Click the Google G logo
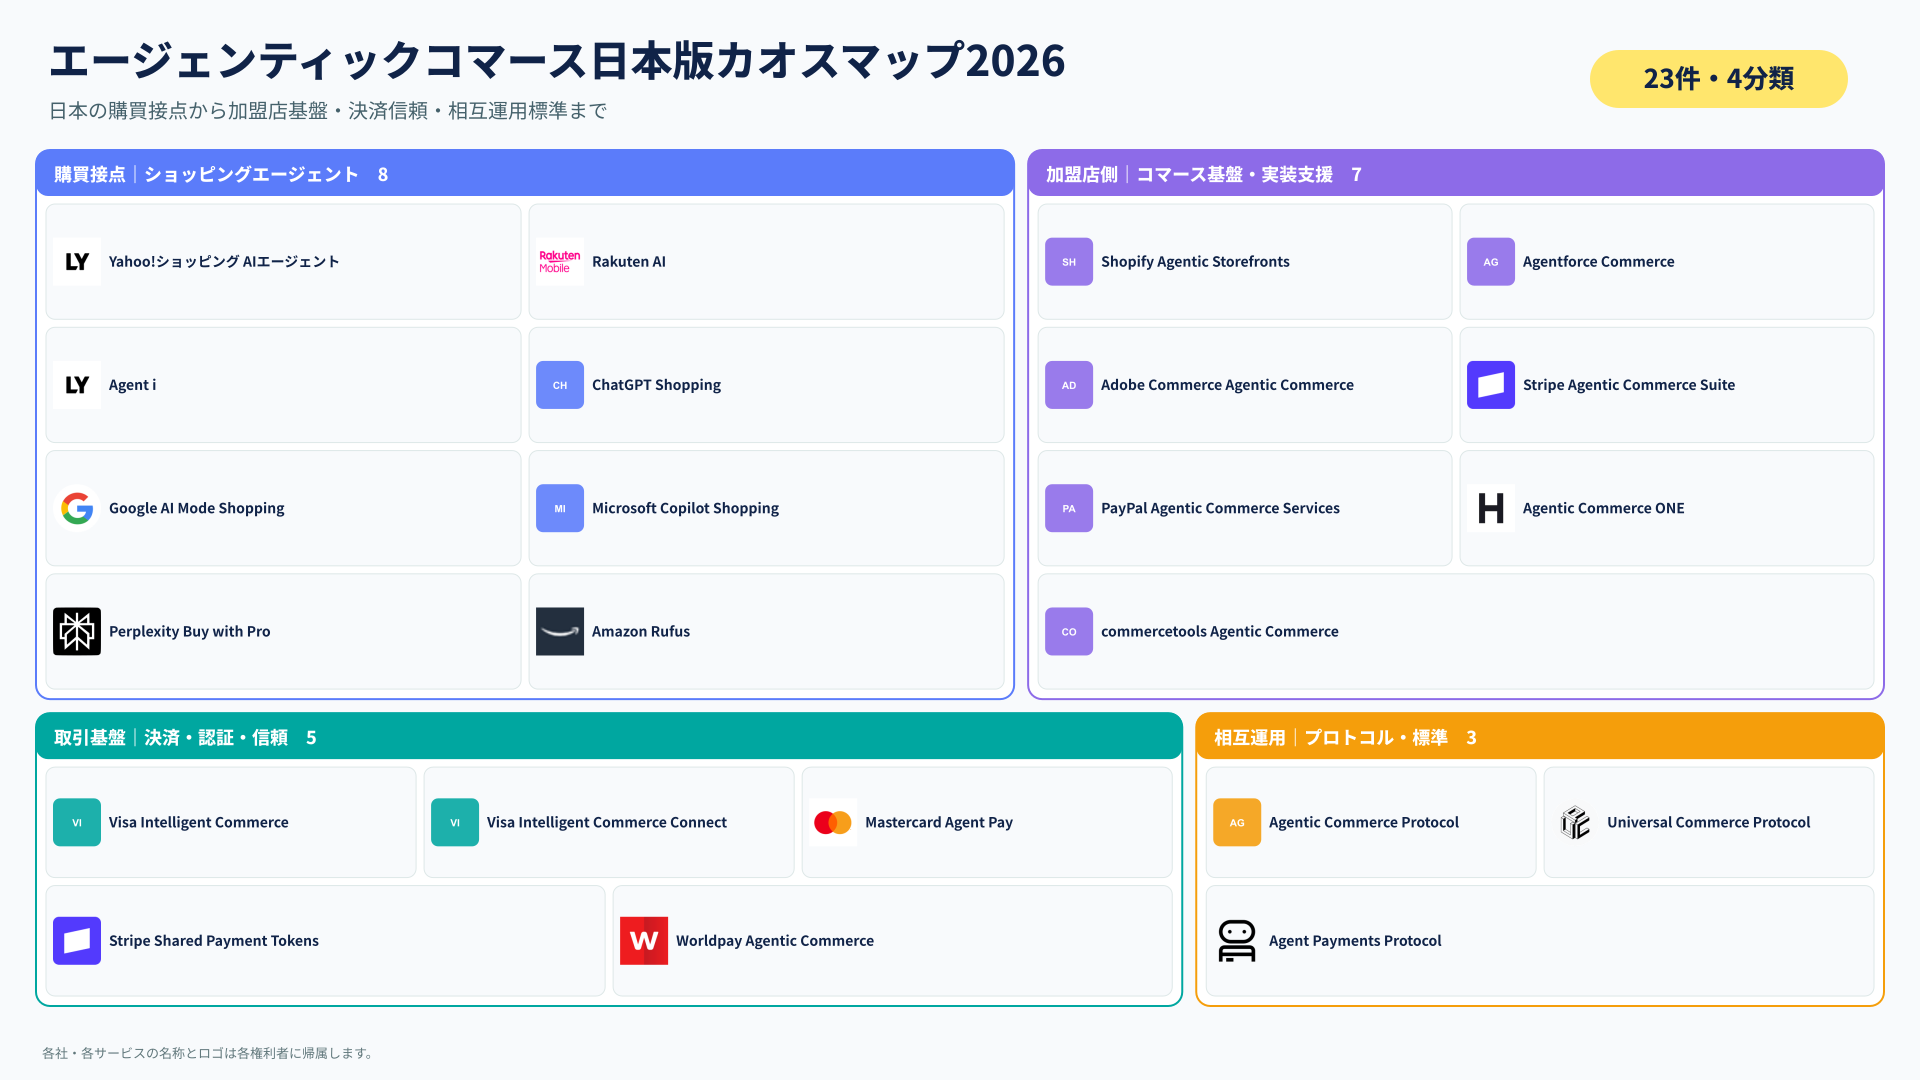1920x1080 pixels. point(77,508)
